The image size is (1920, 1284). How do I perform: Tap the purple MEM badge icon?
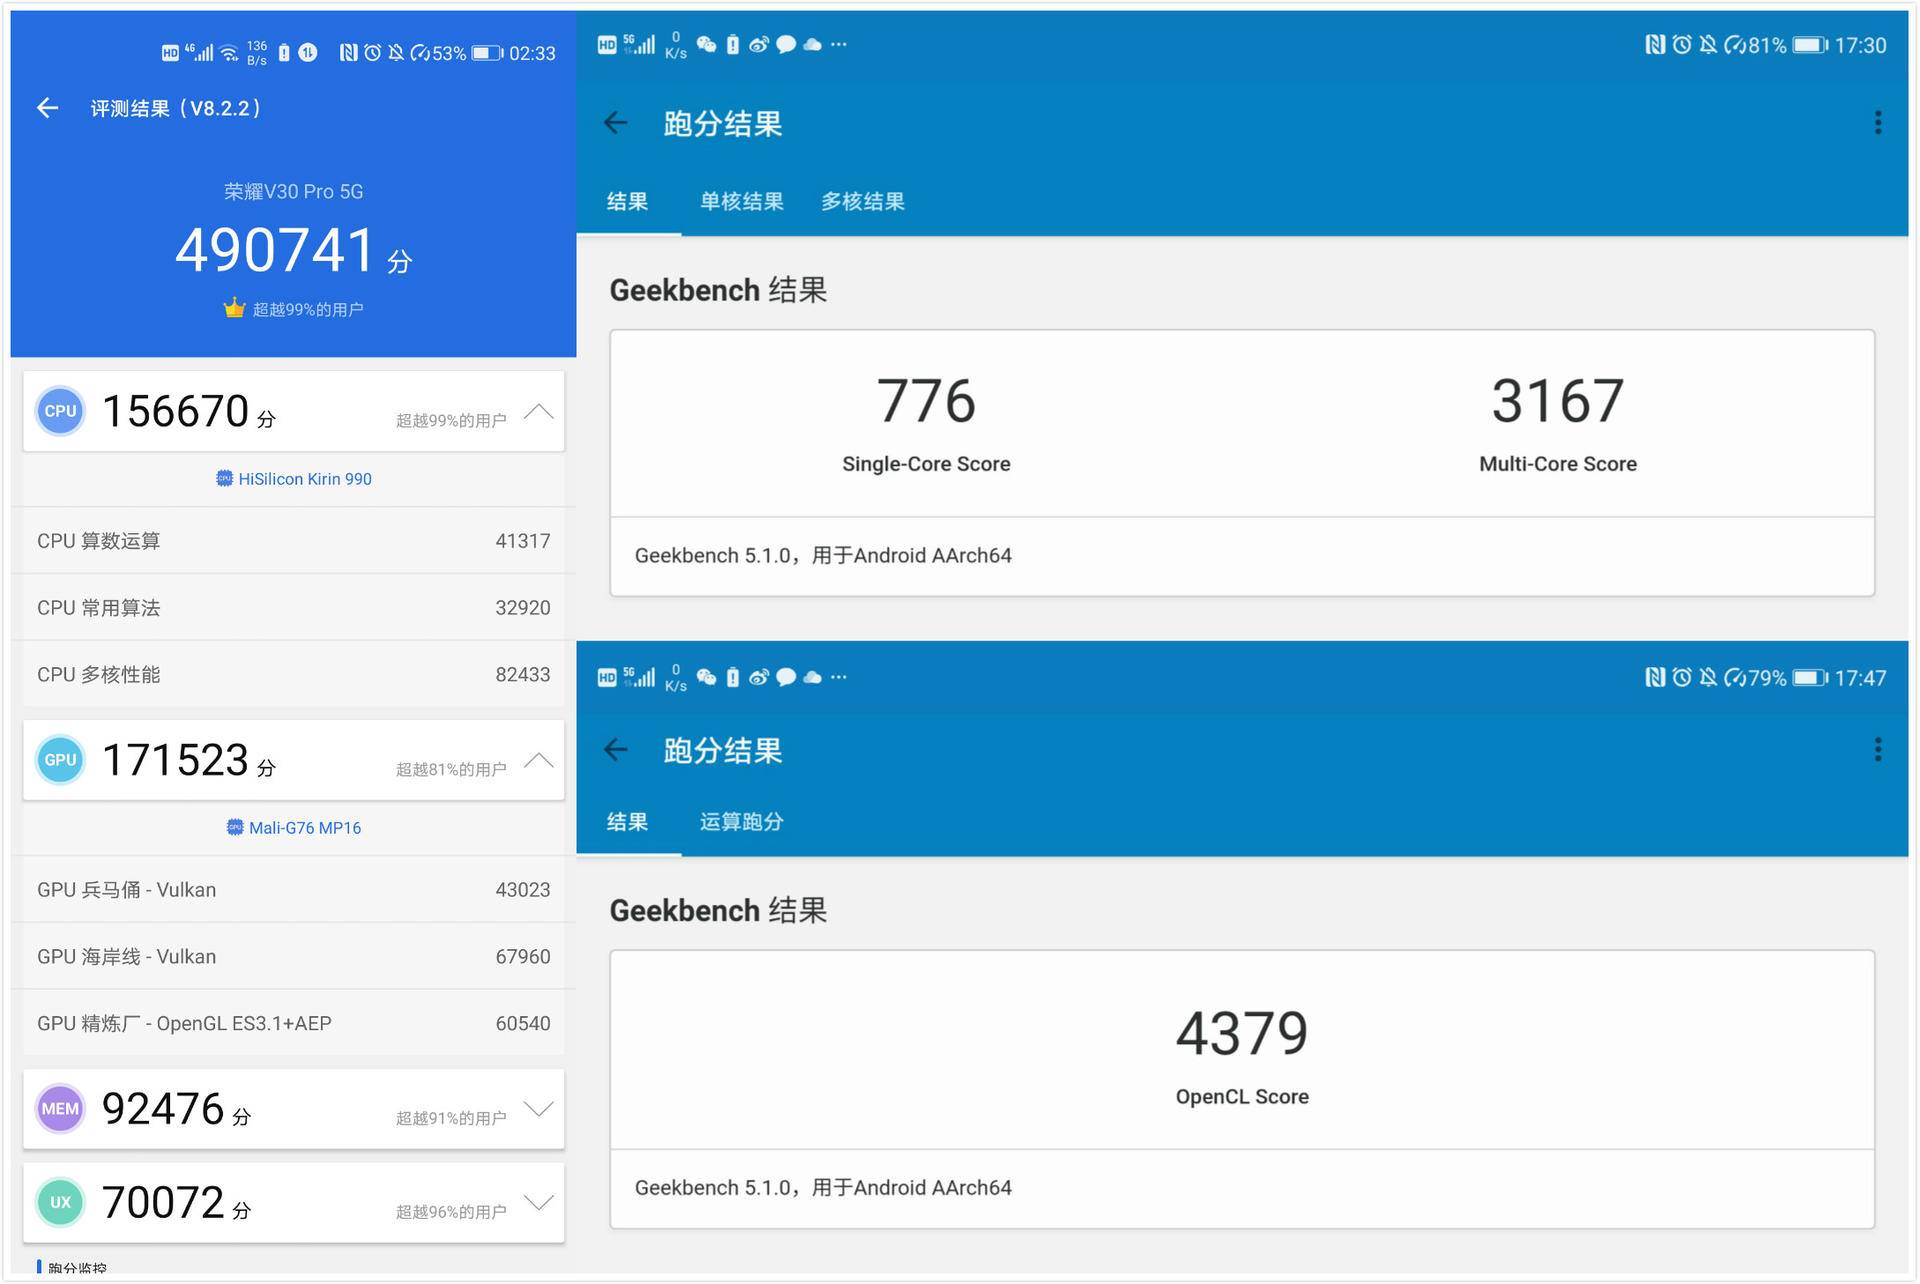click(x=60, y=1109)
